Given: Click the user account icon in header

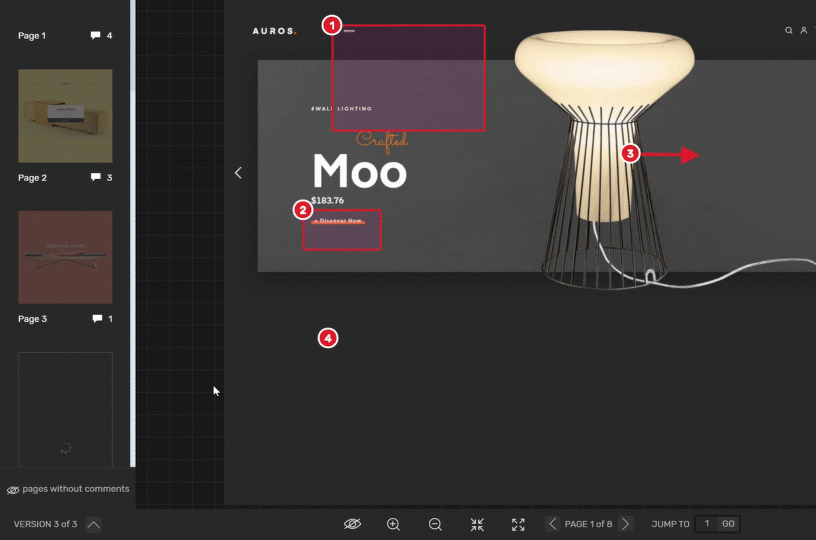Looking at the screenshot, I should pyautogui.click(x=804, y=31).
